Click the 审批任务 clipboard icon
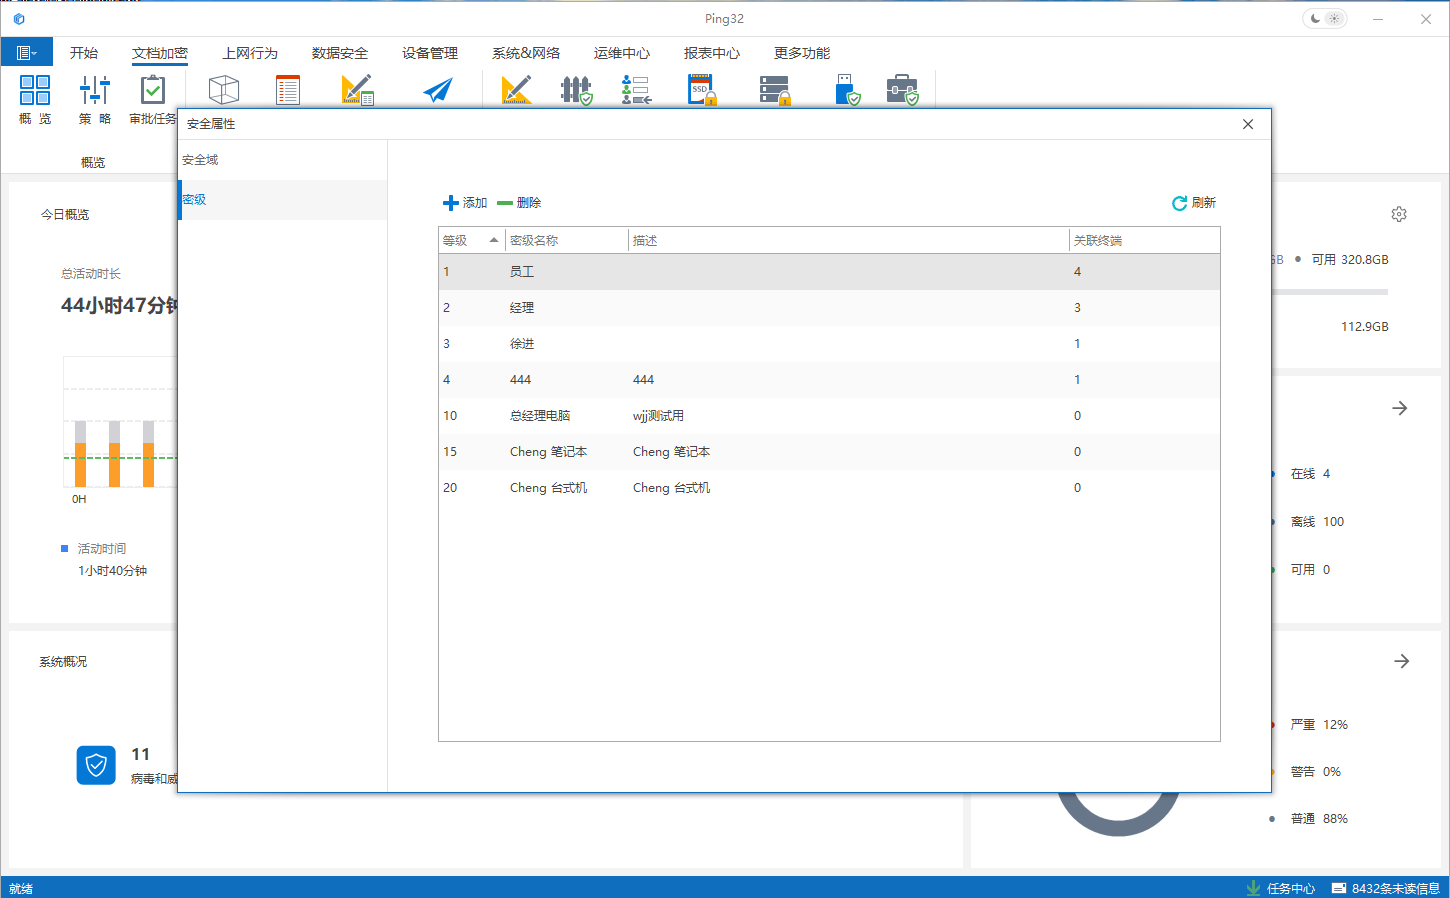This screenshot has height=898, width=1450. click(x=152, y=90)
